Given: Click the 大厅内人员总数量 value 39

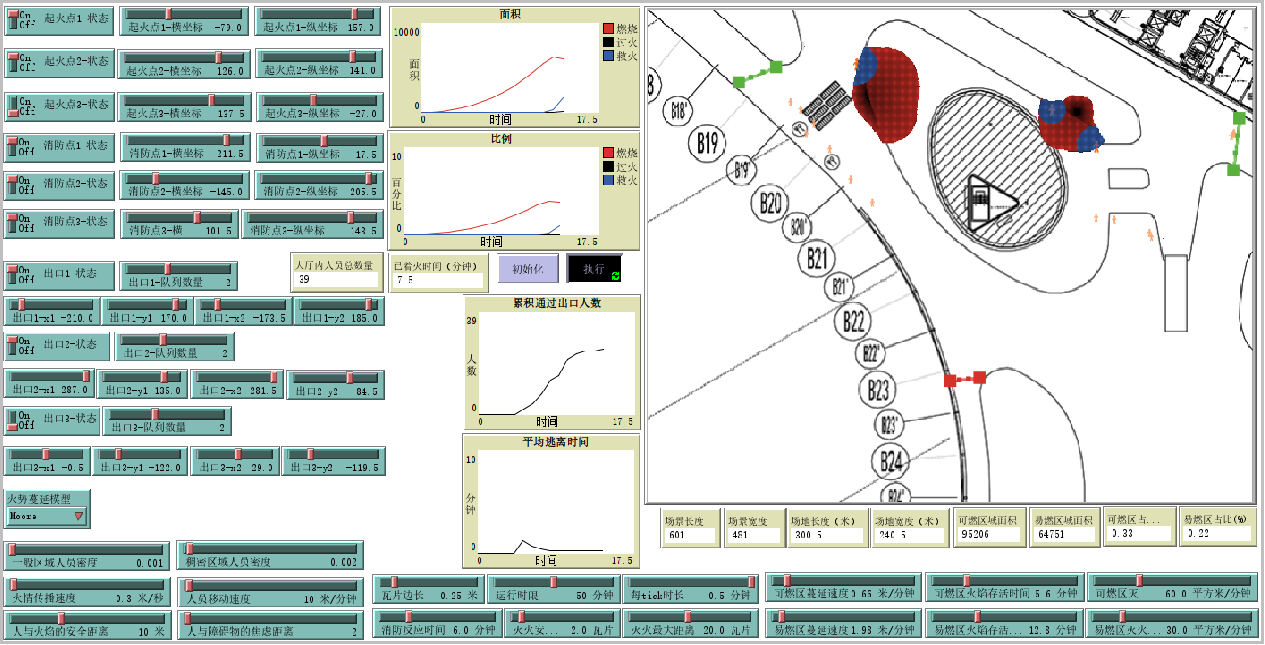Looking at the screenshot, I should [x=337, y=280].
